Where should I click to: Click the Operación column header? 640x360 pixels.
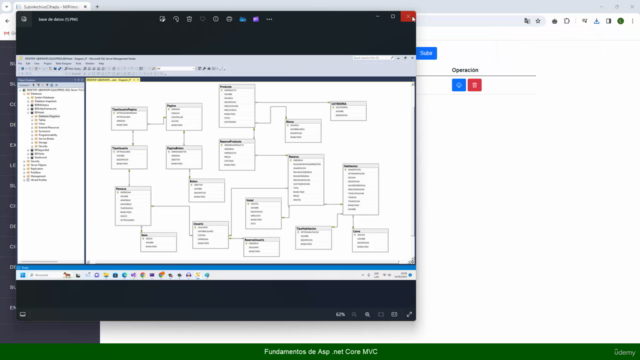(465, 70)
